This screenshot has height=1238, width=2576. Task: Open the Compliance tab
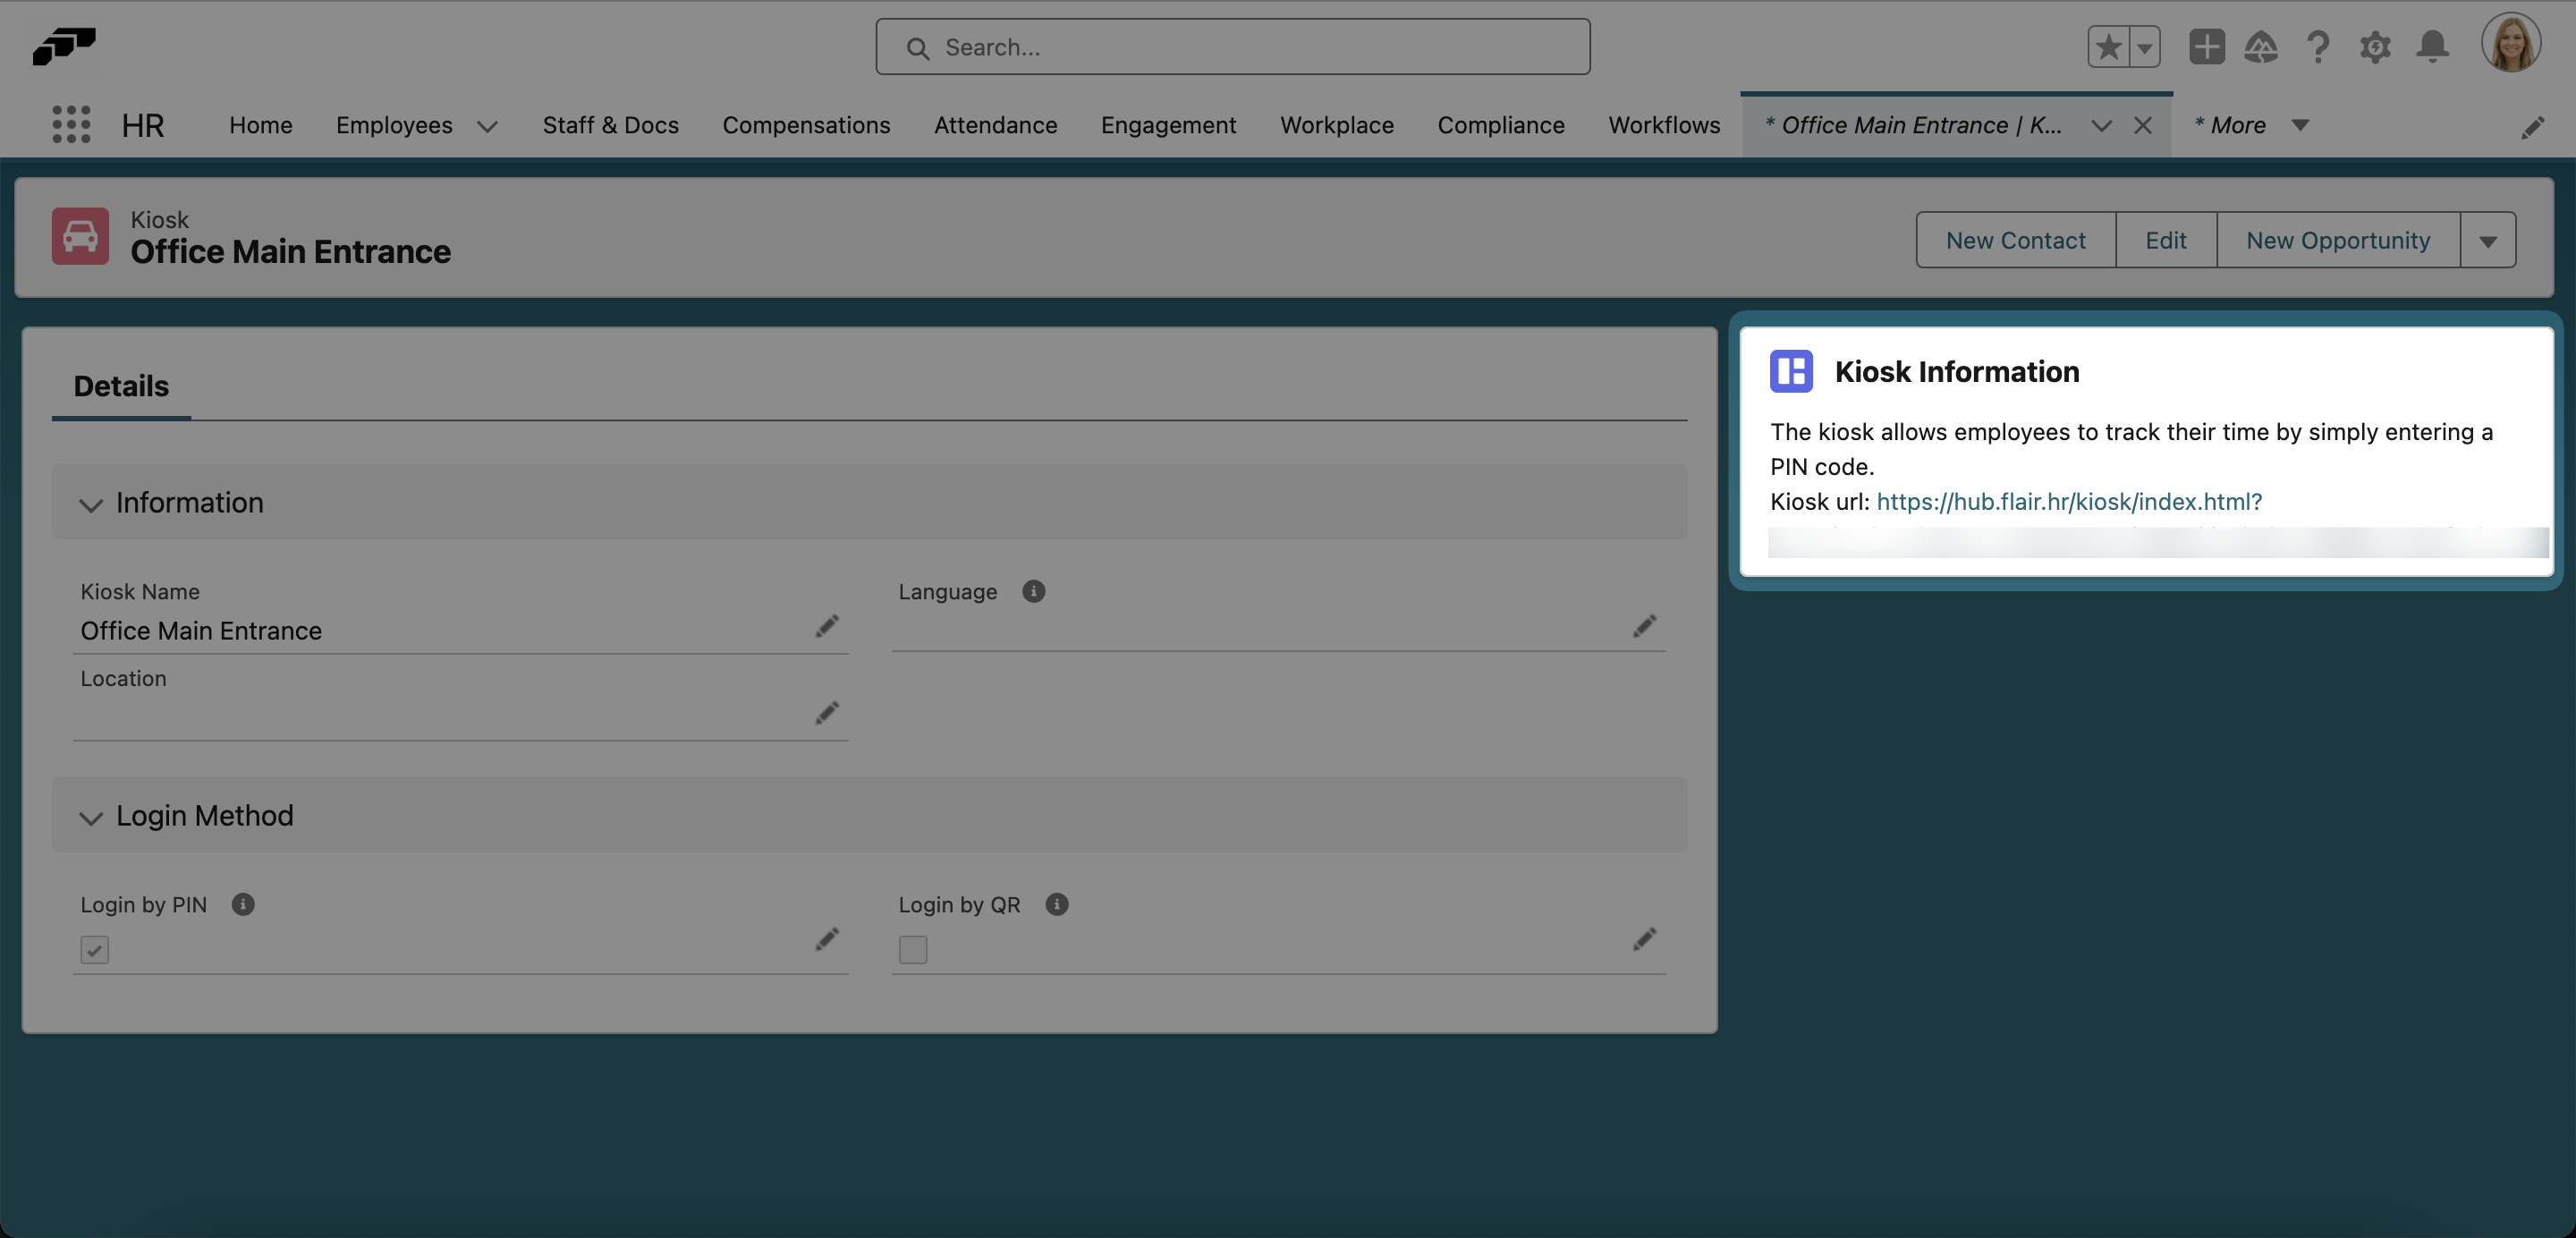(x=1501, y=125)
